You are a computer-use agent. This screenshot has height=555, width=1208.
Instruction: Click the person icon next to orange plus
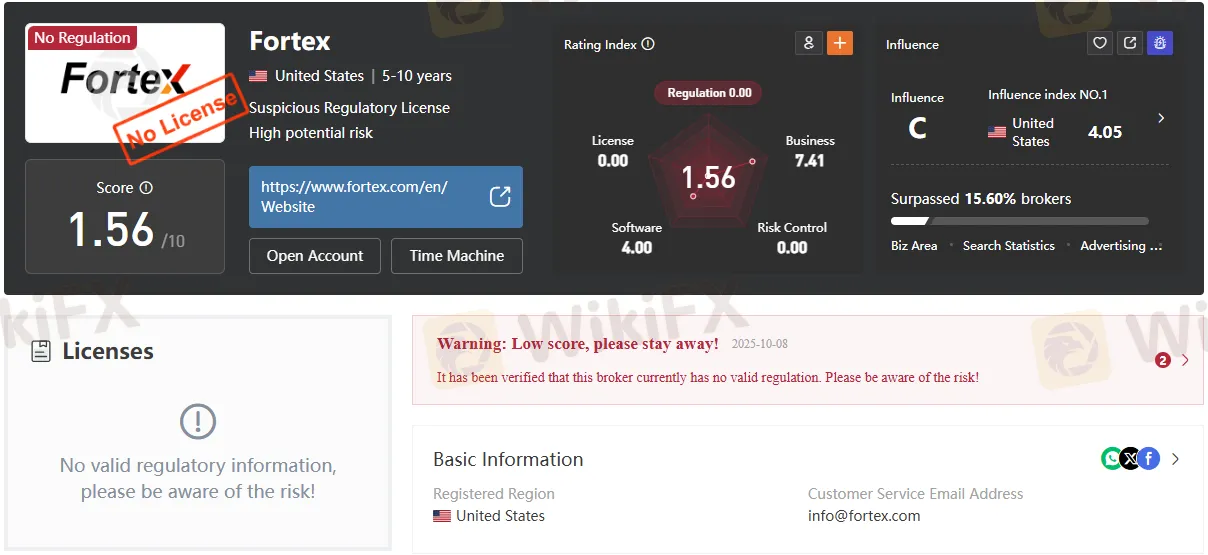pos(808,43)
